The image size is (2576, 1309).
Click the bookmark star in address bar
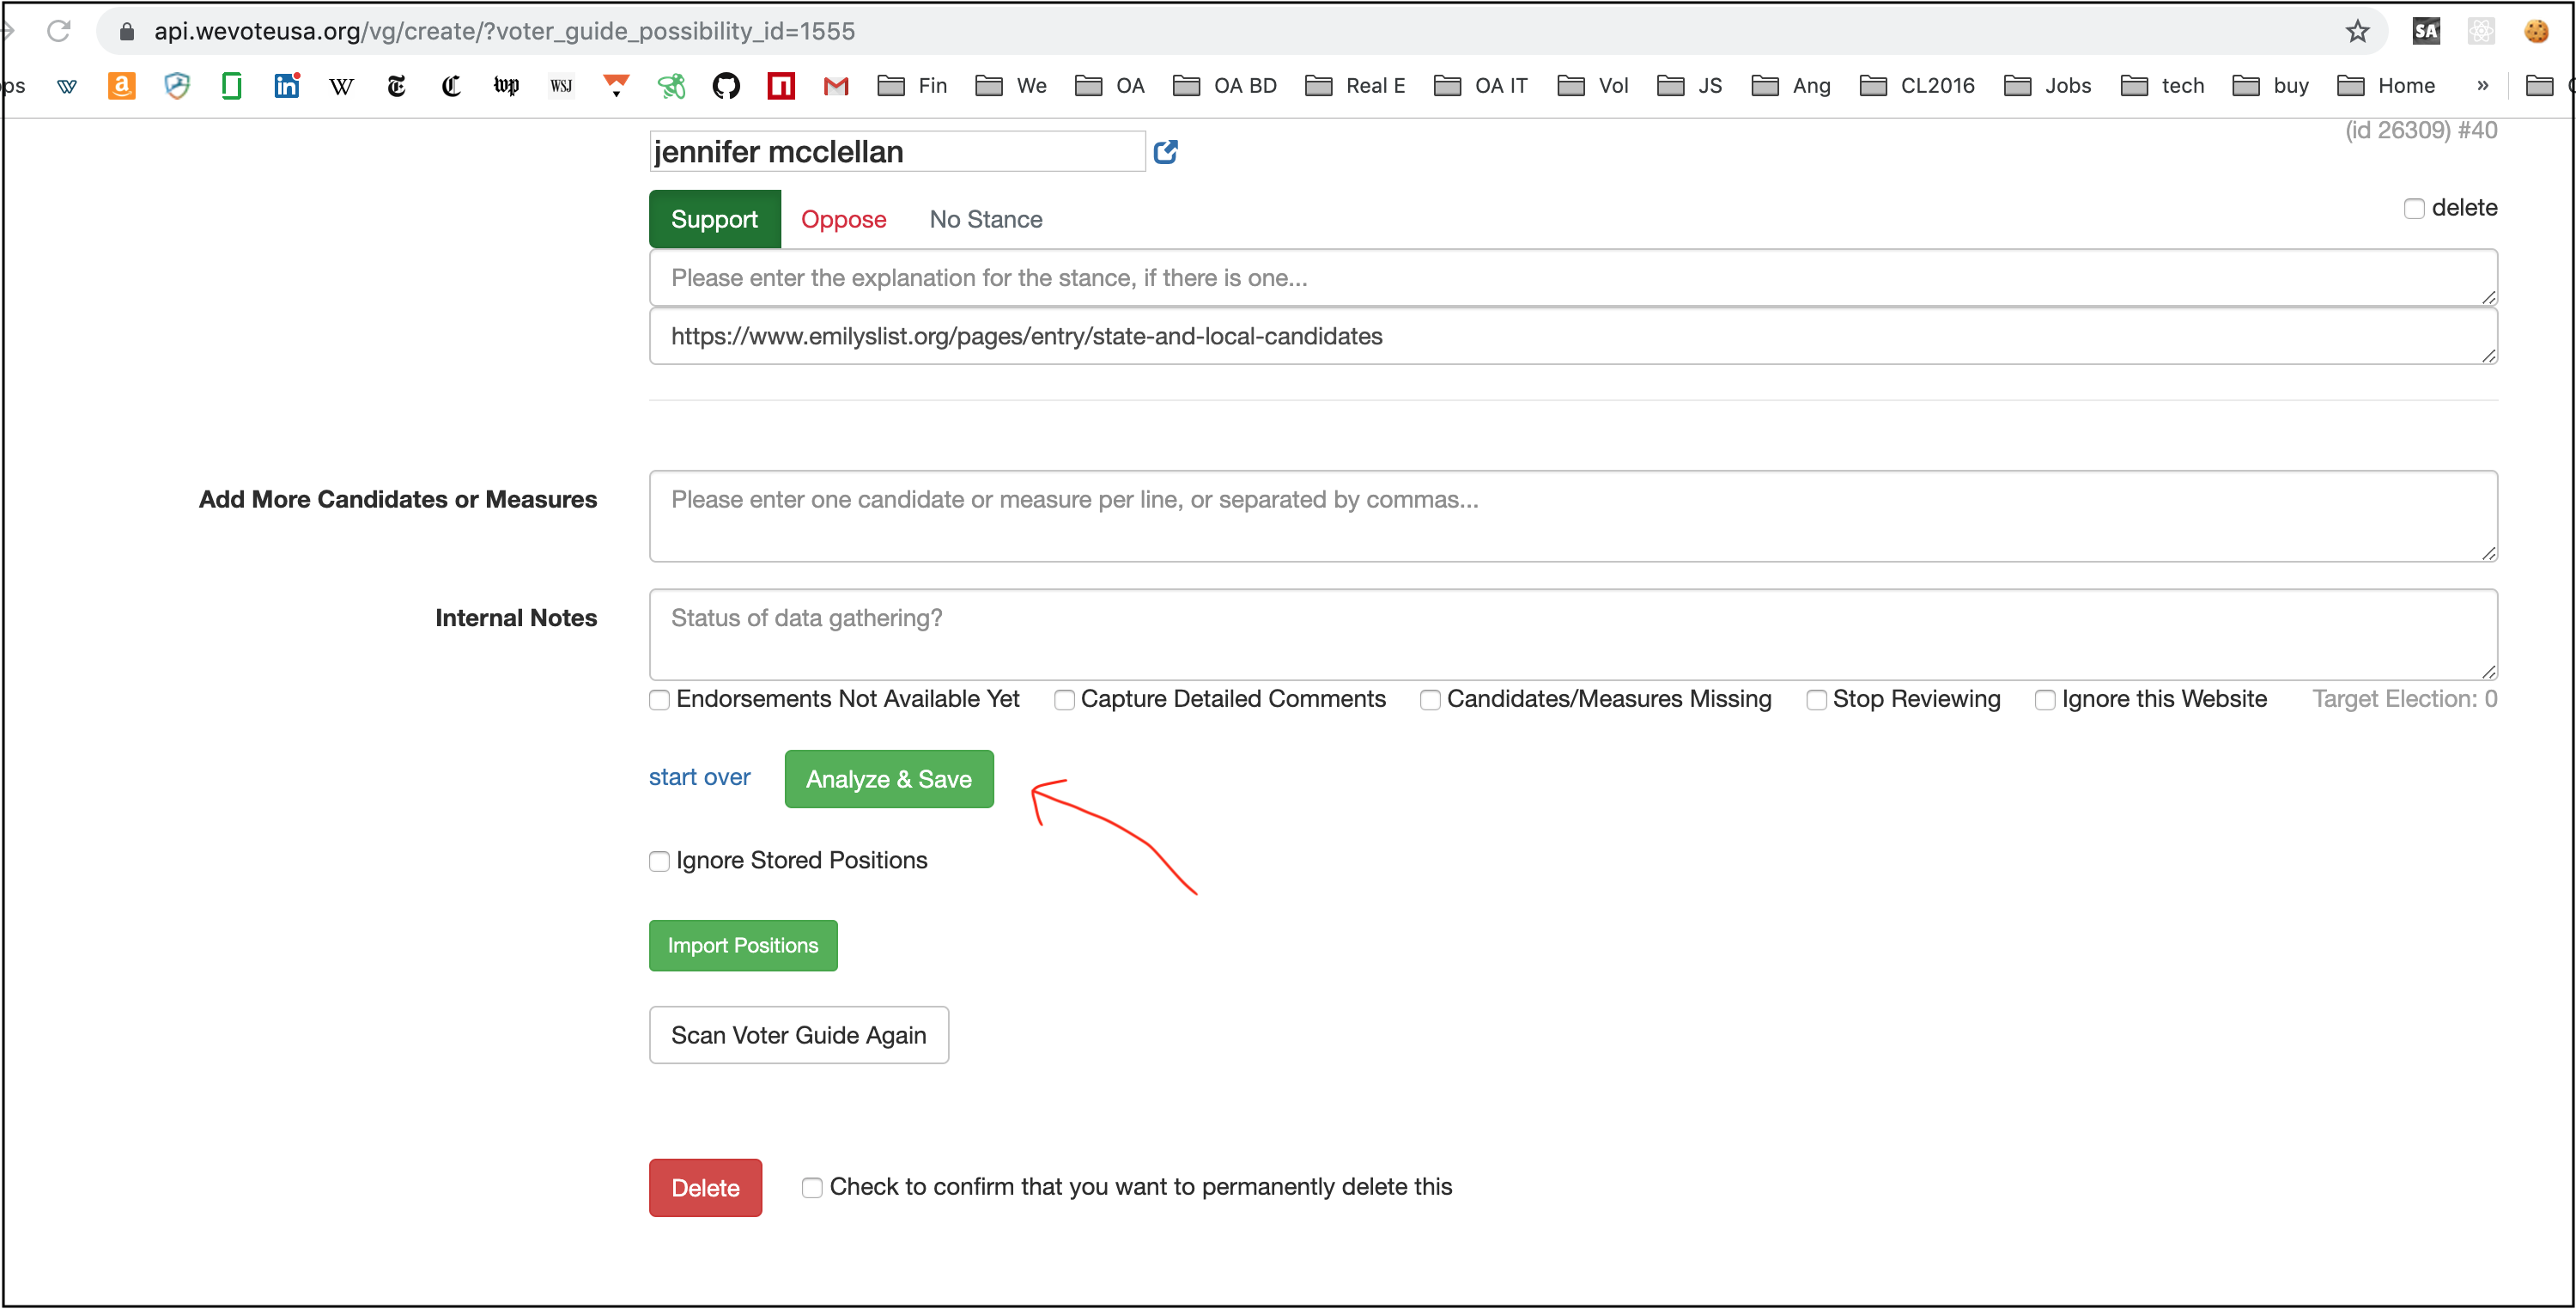(2357, 31)
